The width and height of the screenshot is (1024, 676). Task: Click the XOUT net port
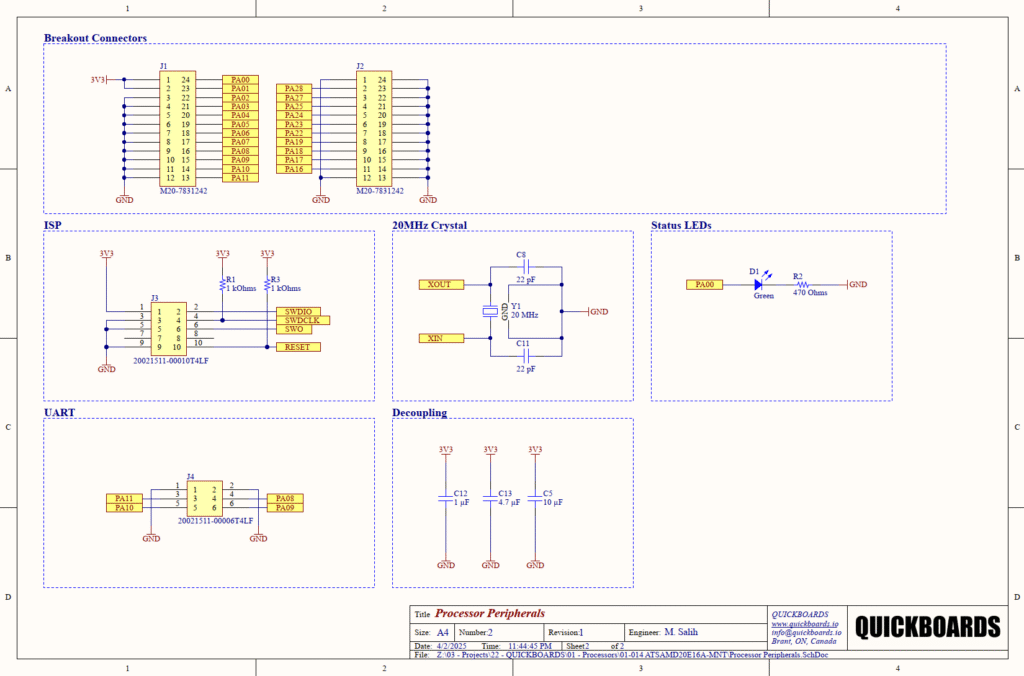(441, 285)
